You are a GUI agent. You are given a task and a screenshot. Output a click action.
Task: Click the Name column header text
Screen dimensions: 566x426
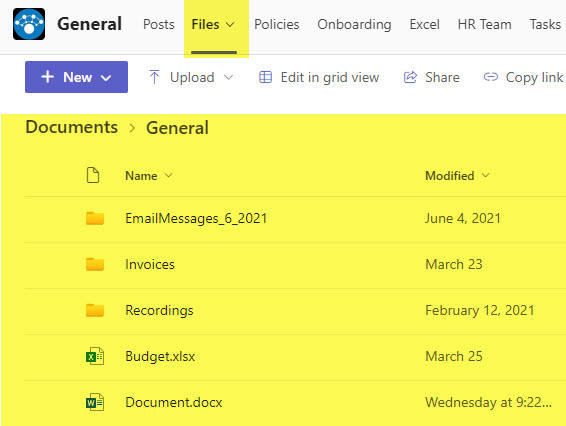[x=141, y=176]
